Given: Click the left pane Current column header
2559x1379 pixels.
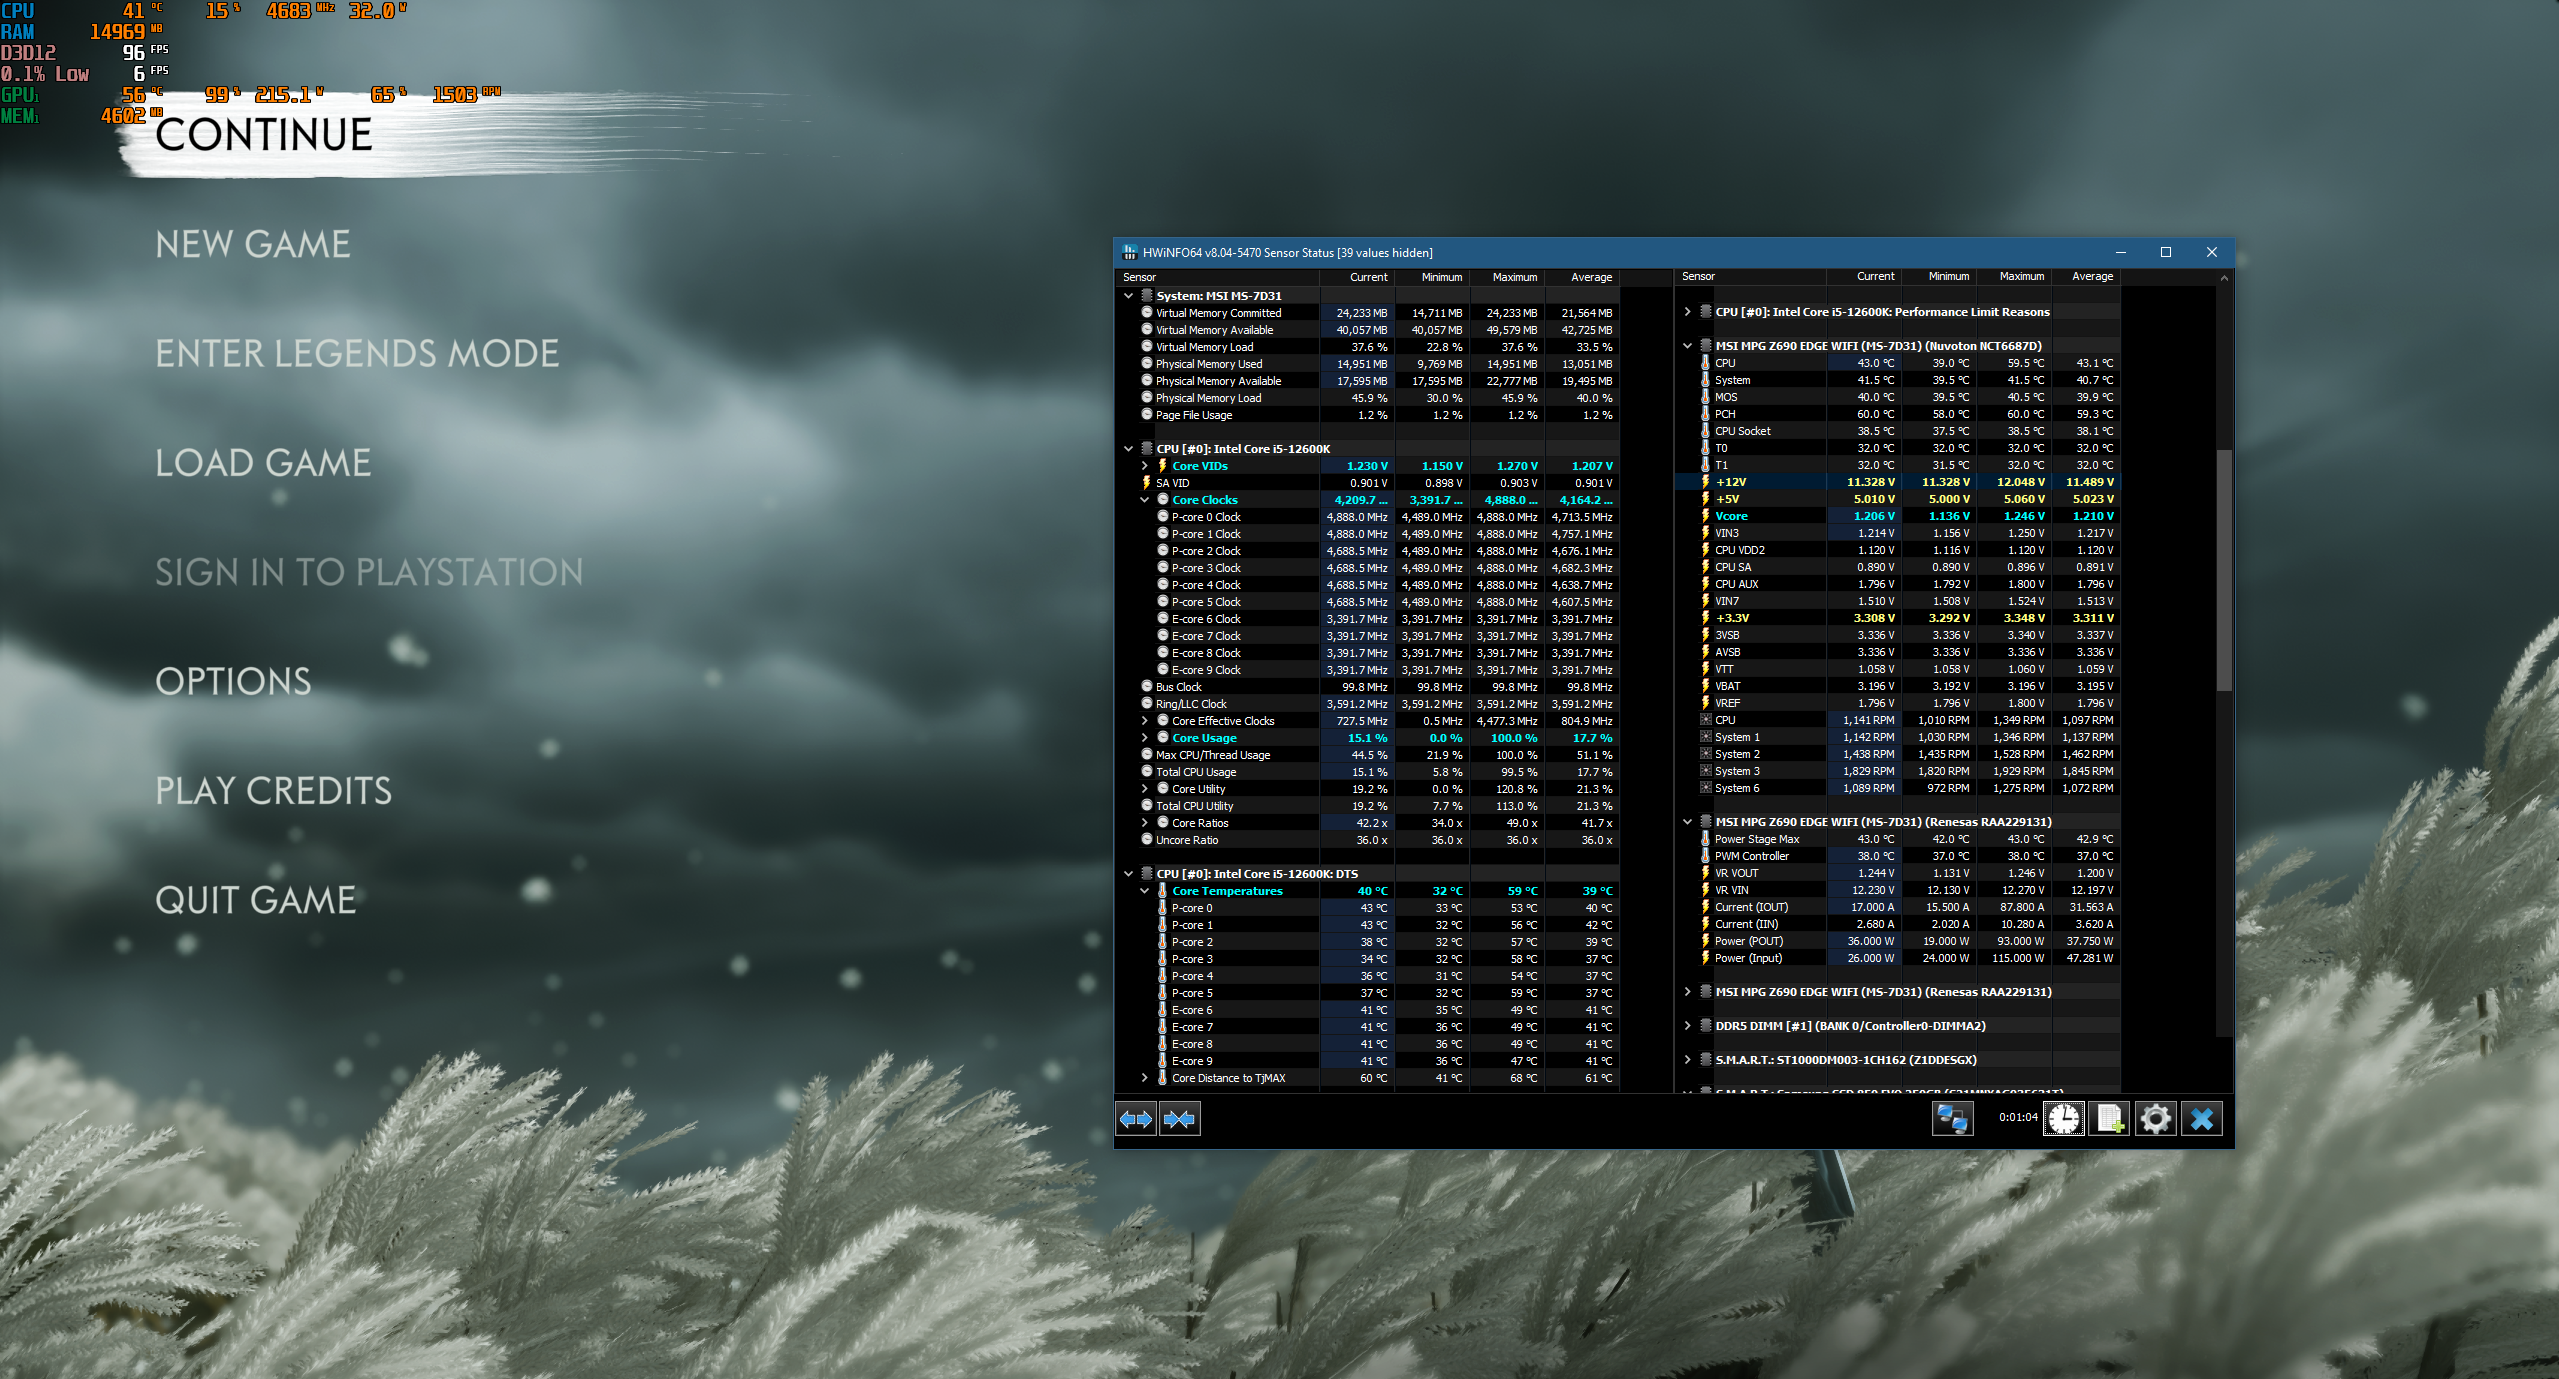Looking at the screenshot, I should (x=1357, y=277).
